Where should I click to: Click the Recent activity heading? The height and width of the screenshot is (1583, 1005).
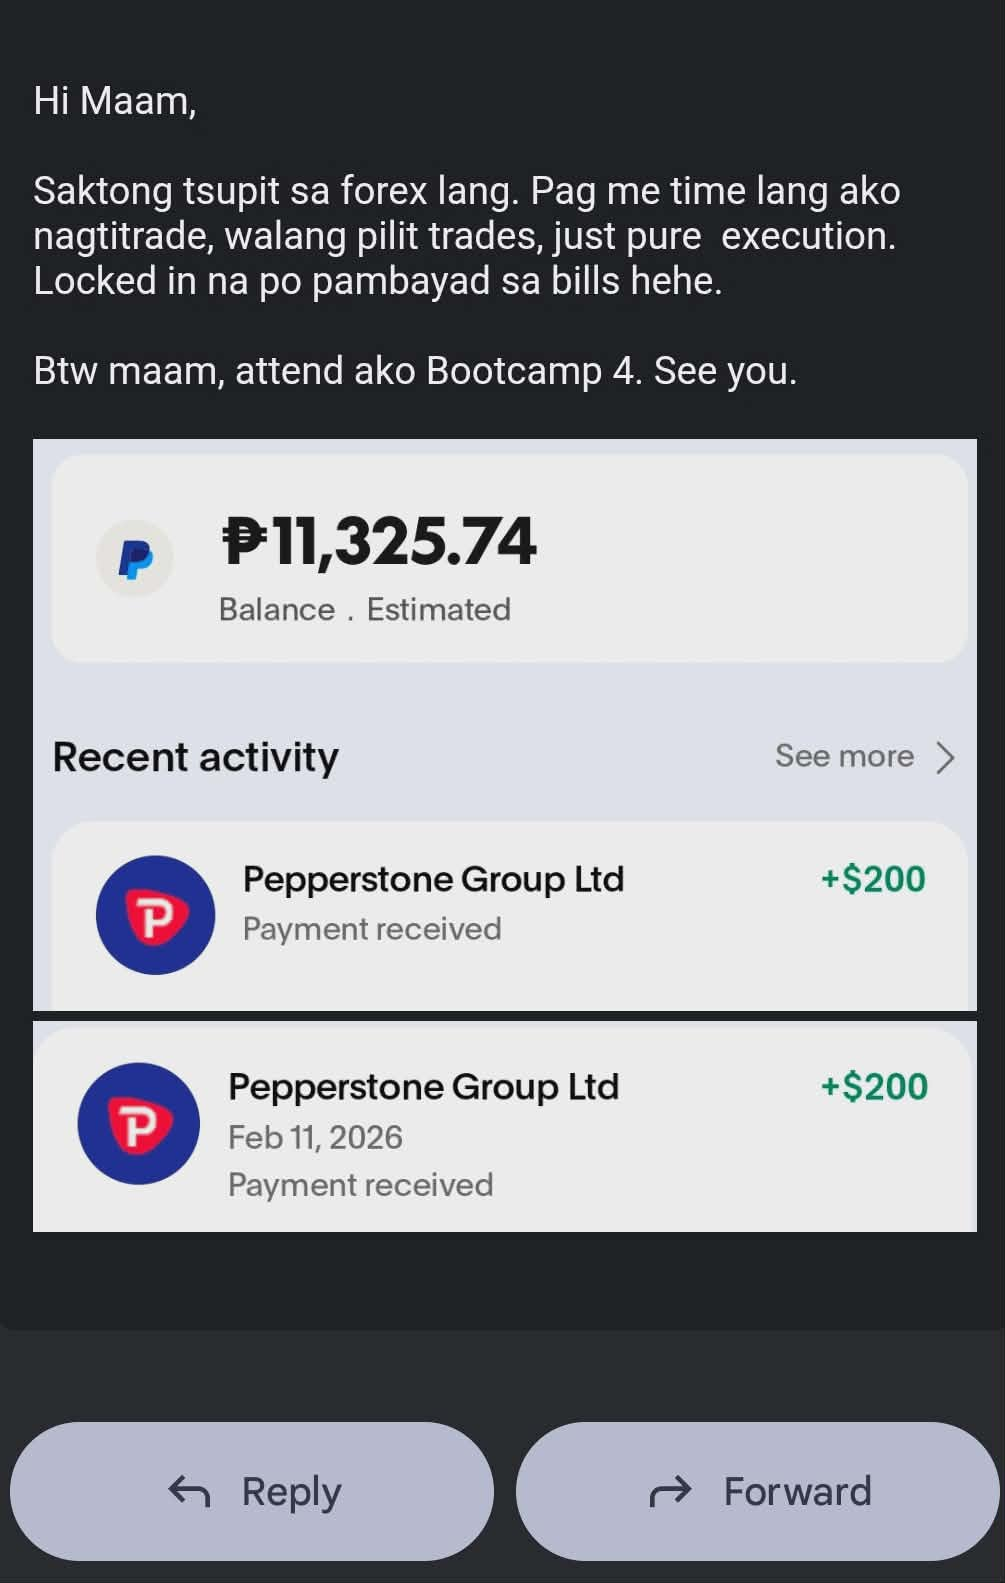tap(196, 757)
